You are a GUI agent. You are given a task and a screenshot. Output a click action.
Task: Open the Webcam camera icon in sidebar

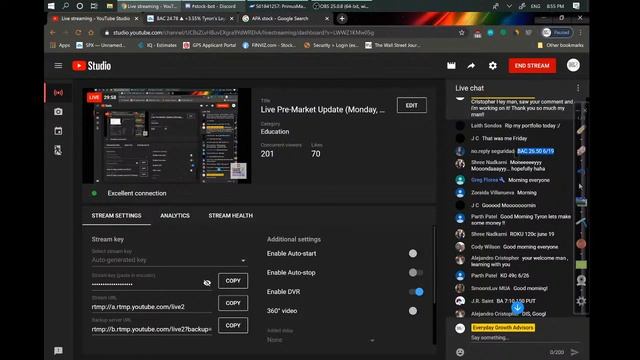pos(58,111)
